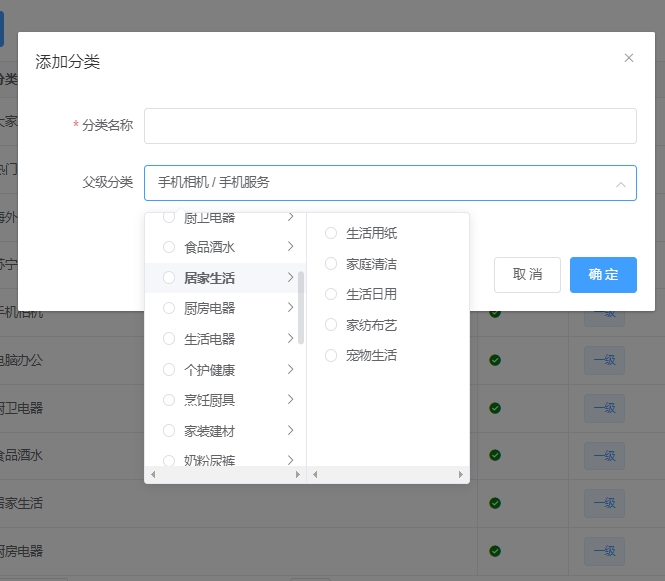This screenshot has width=665, height=581.
Task: Select the 家纺布艺 radio button
Action: [x=331, y=325]
